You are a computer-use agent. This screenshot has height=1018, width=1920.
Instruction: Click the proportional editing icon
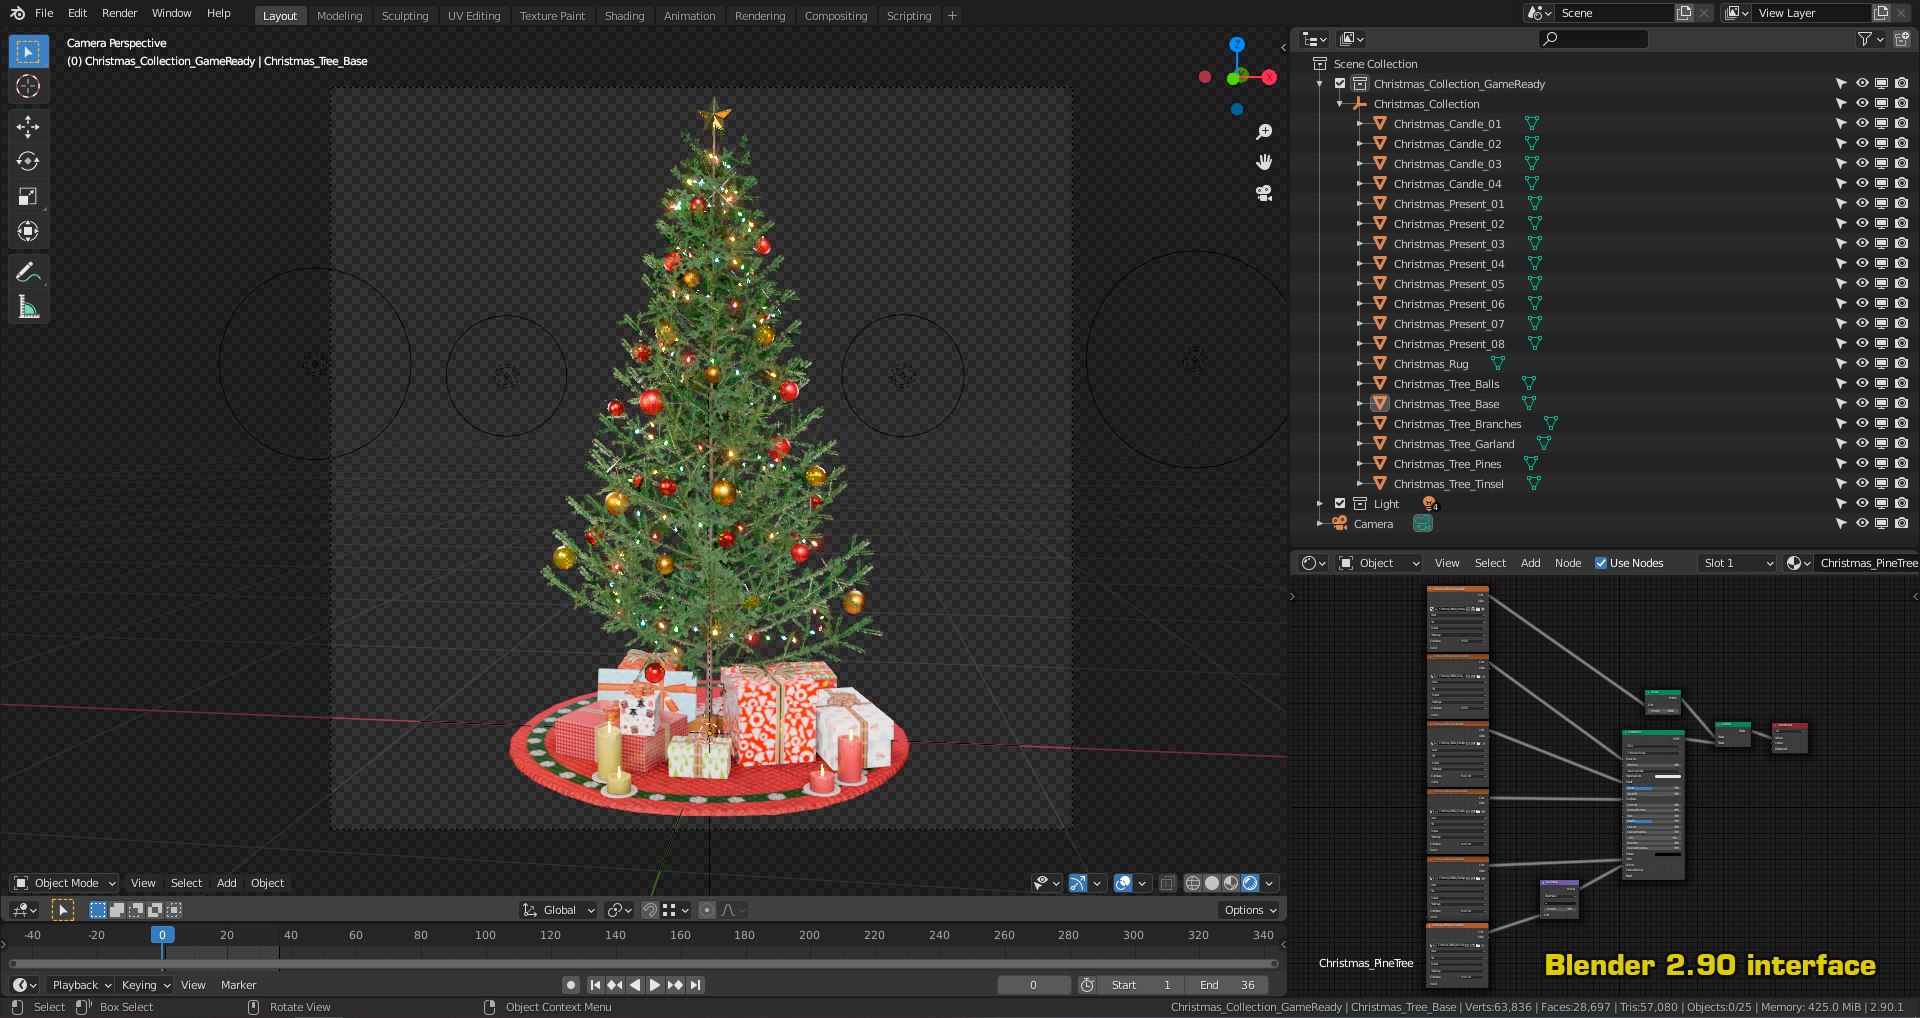(x=707, y=910)
